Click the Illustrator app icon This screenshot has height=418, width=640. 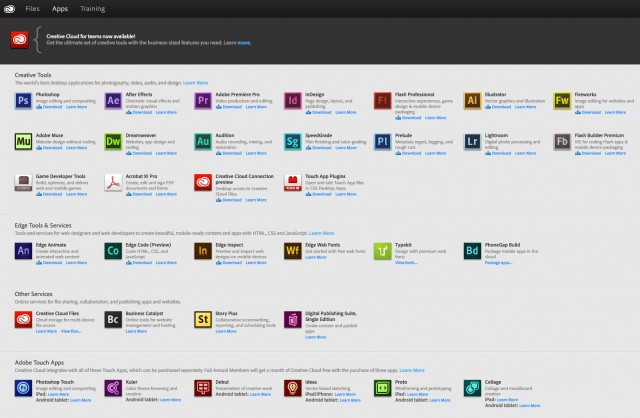[x=473, y=100]
